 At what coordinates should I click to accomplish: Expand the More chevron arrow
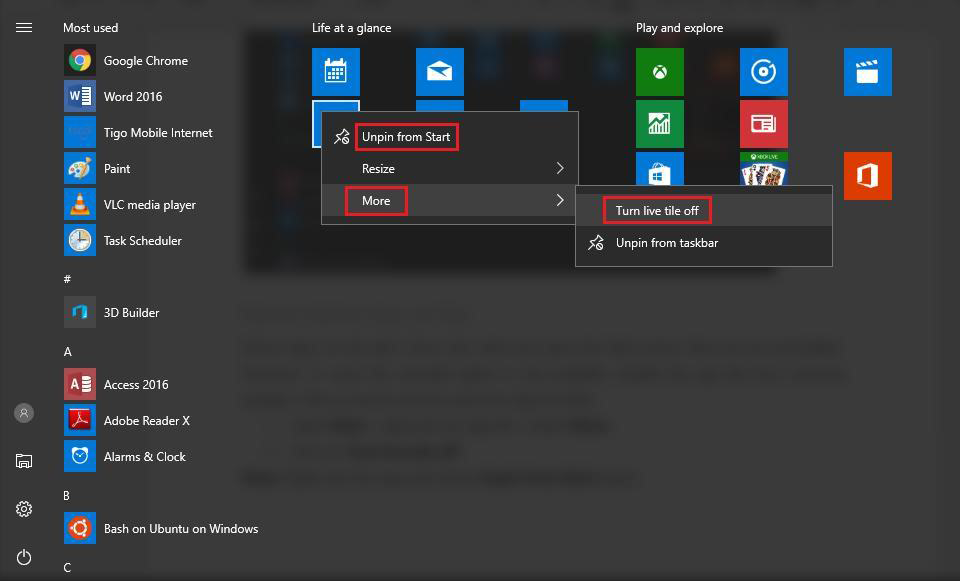tap(560, 200)
